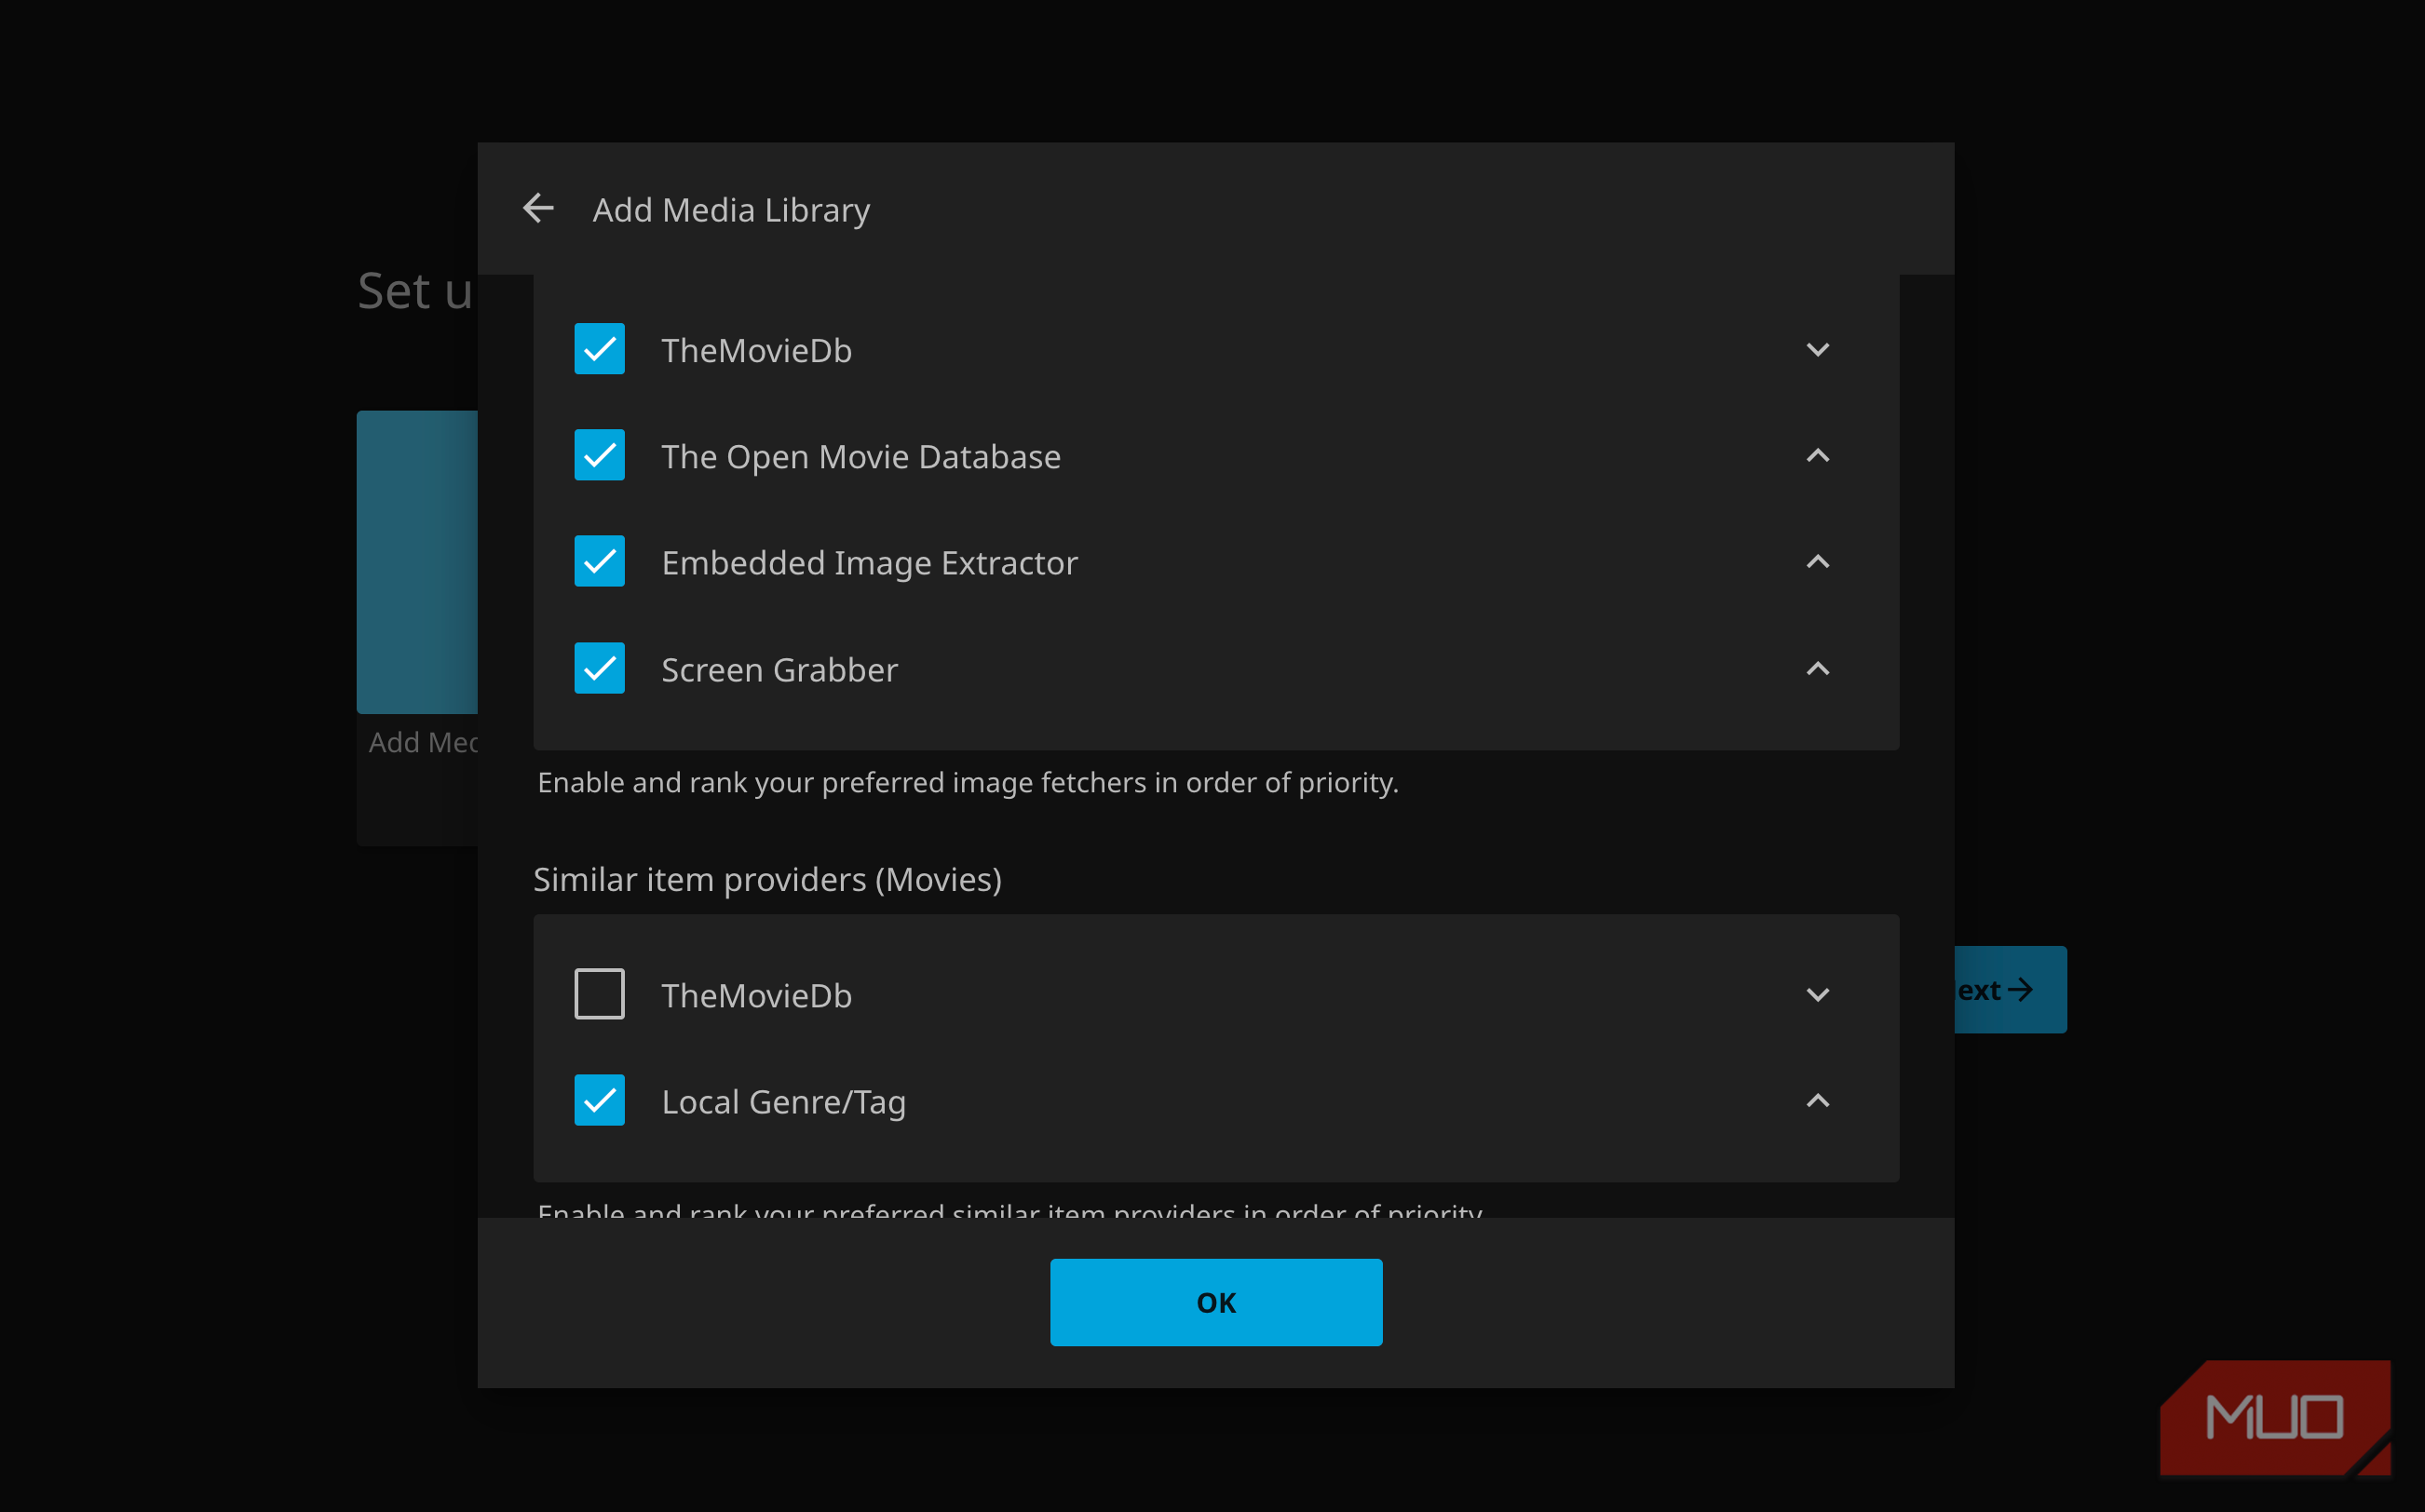Viewport: 2425px width, 1512px height.
Task: Confirm the library settings with OK
Action: [x=1216, y=1302]
